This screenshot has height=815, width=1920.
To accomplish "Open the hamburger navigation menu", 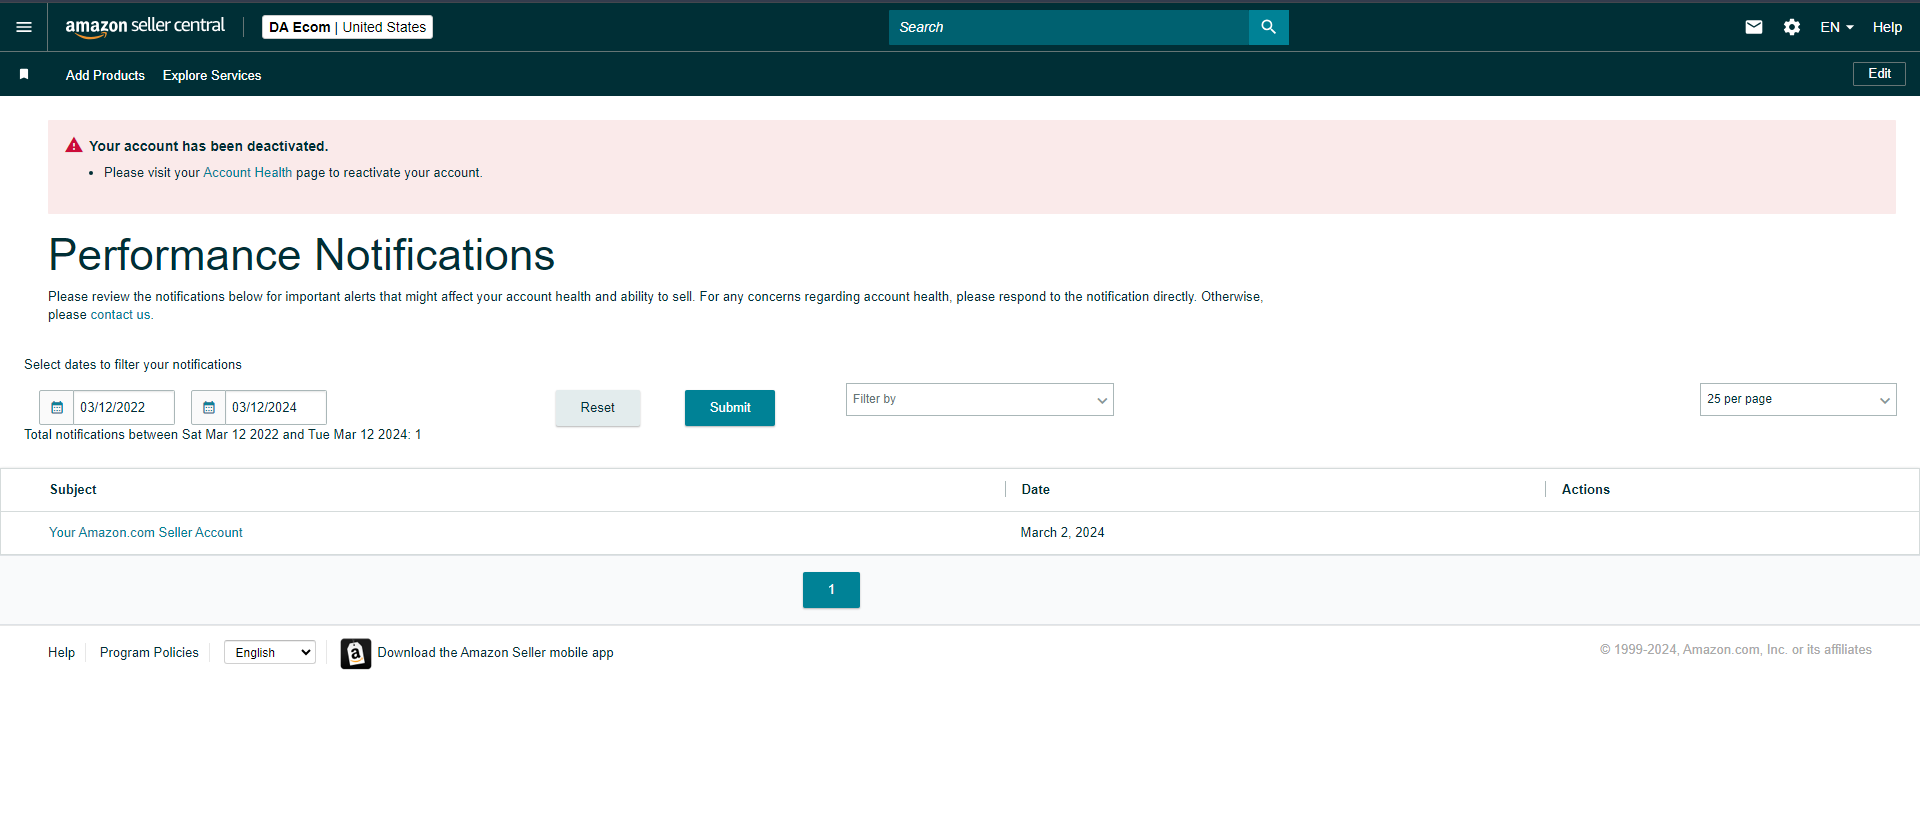I will pos(24,27).
